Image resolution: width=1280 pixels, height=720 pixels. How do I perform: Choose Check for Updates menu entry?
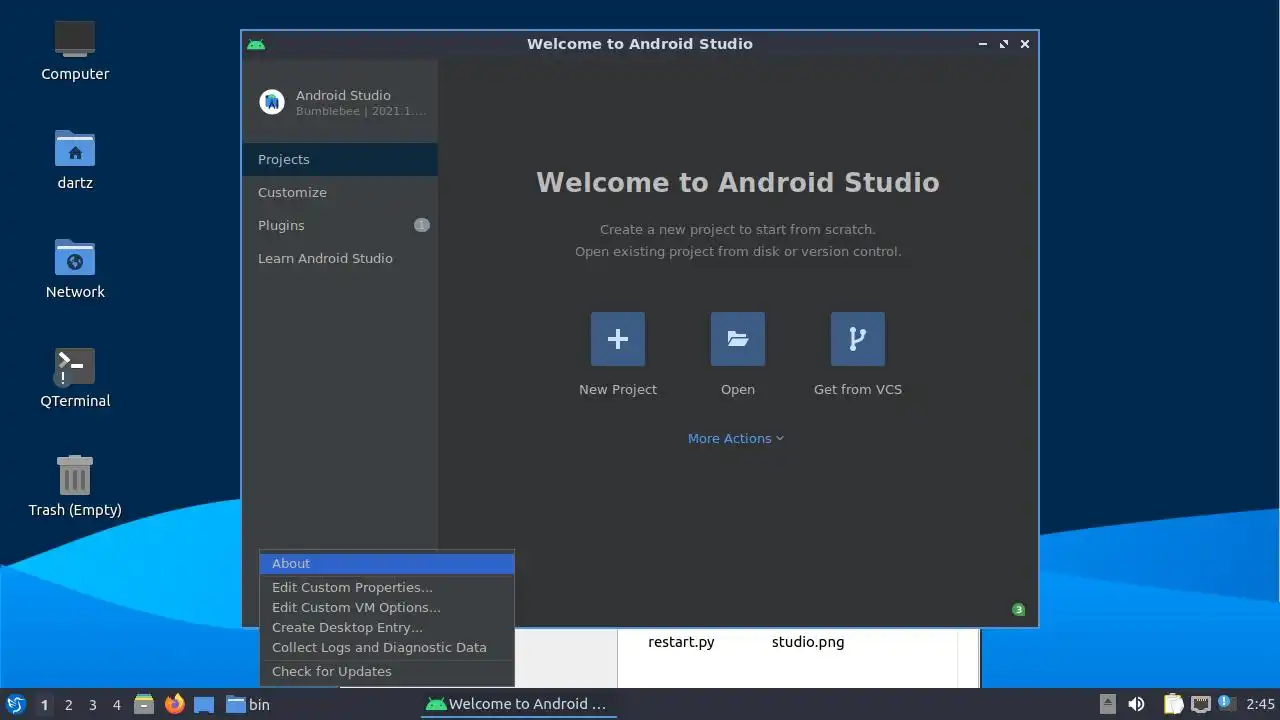[x=387, y=671]
